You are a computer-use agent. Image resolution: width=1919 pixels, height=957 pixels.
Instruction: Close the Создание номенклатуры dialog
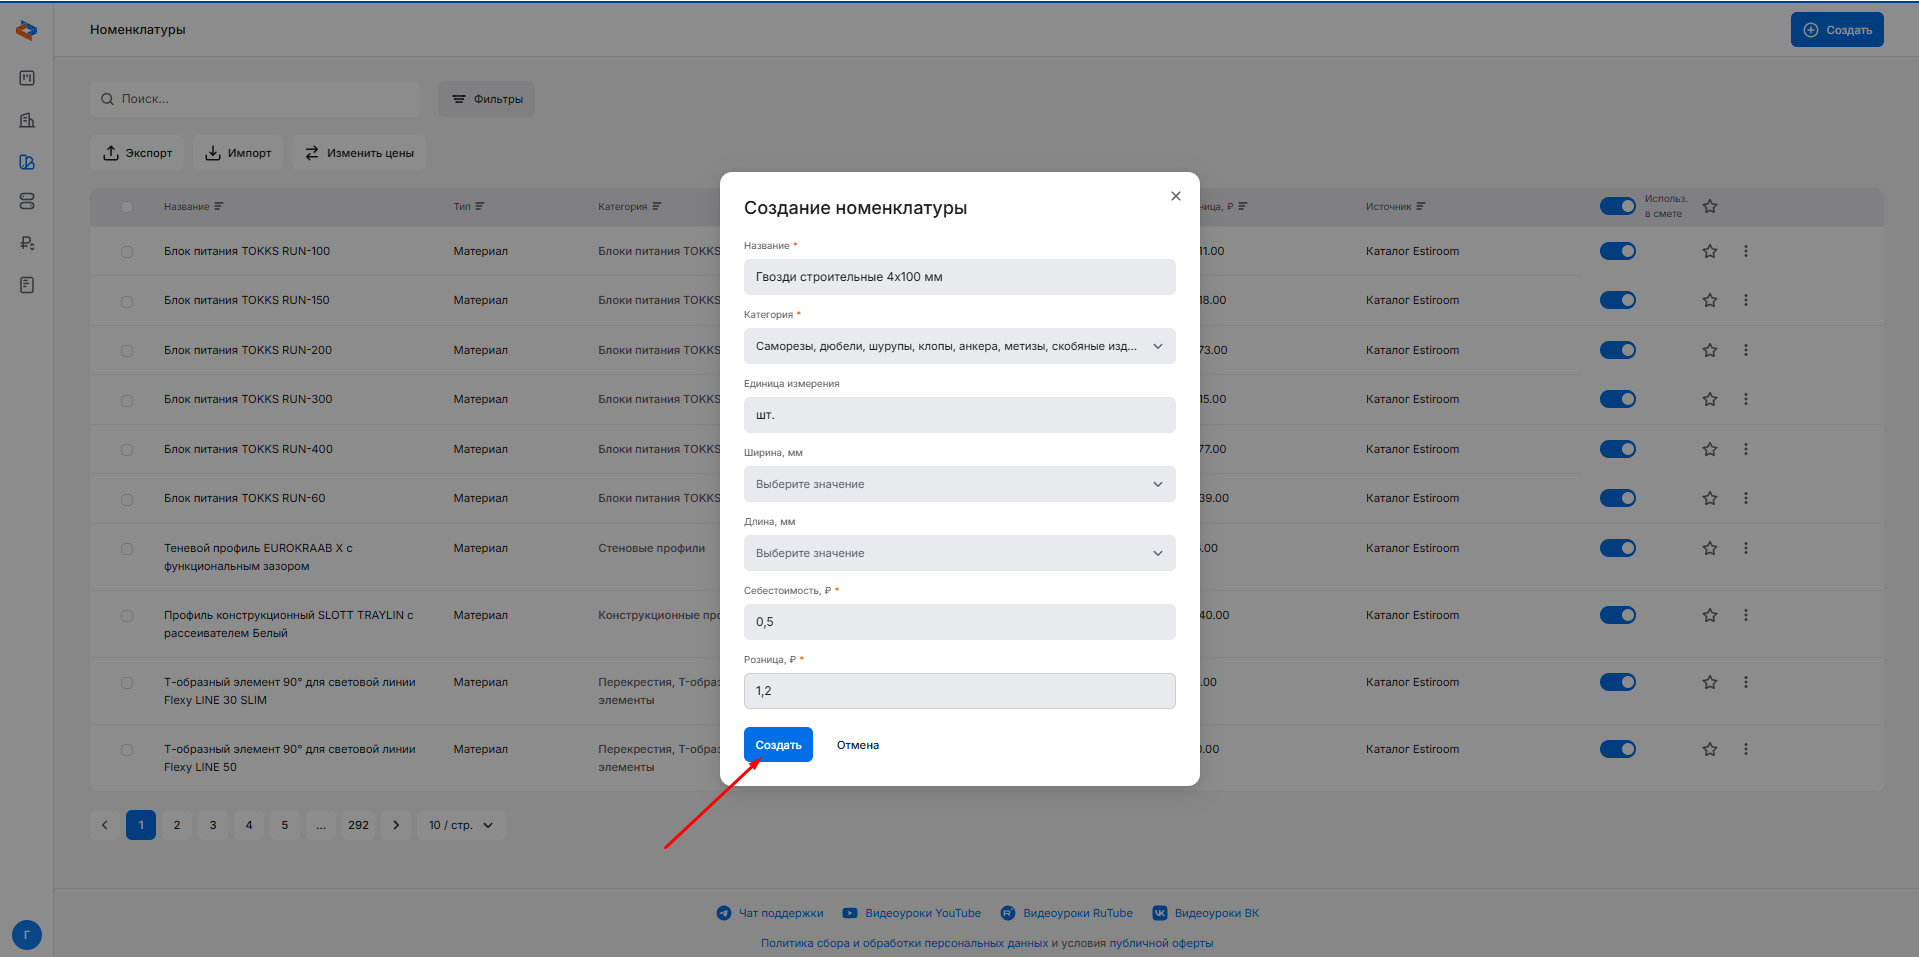1176,196
